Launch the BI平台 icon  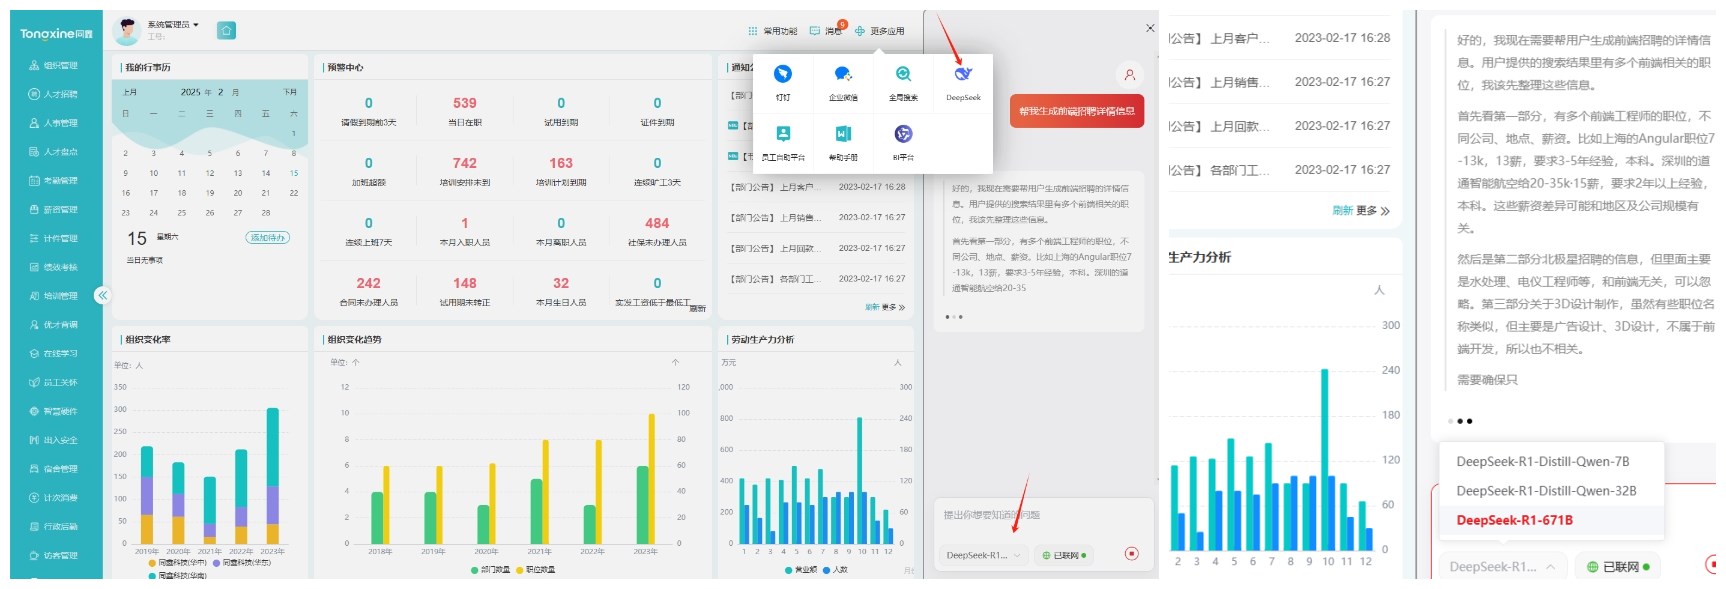(903, 135)
